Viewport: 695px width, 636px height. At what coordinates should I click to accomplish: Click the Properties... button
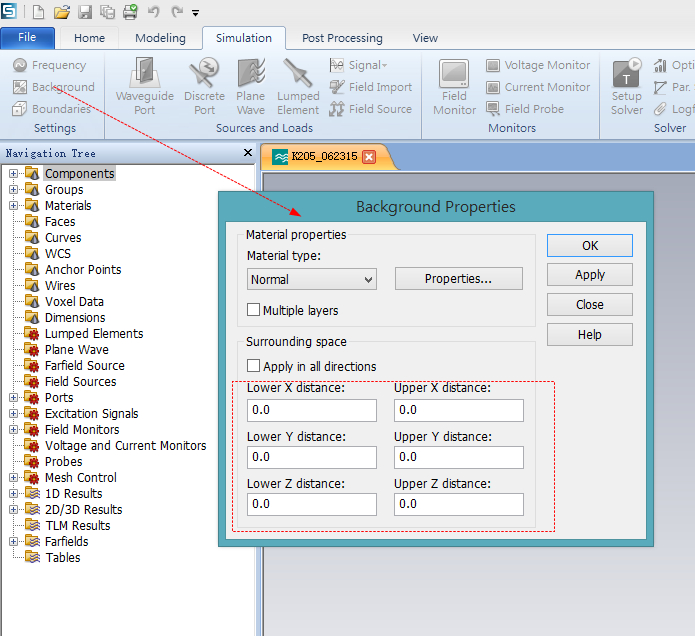[x=458, y=279]
